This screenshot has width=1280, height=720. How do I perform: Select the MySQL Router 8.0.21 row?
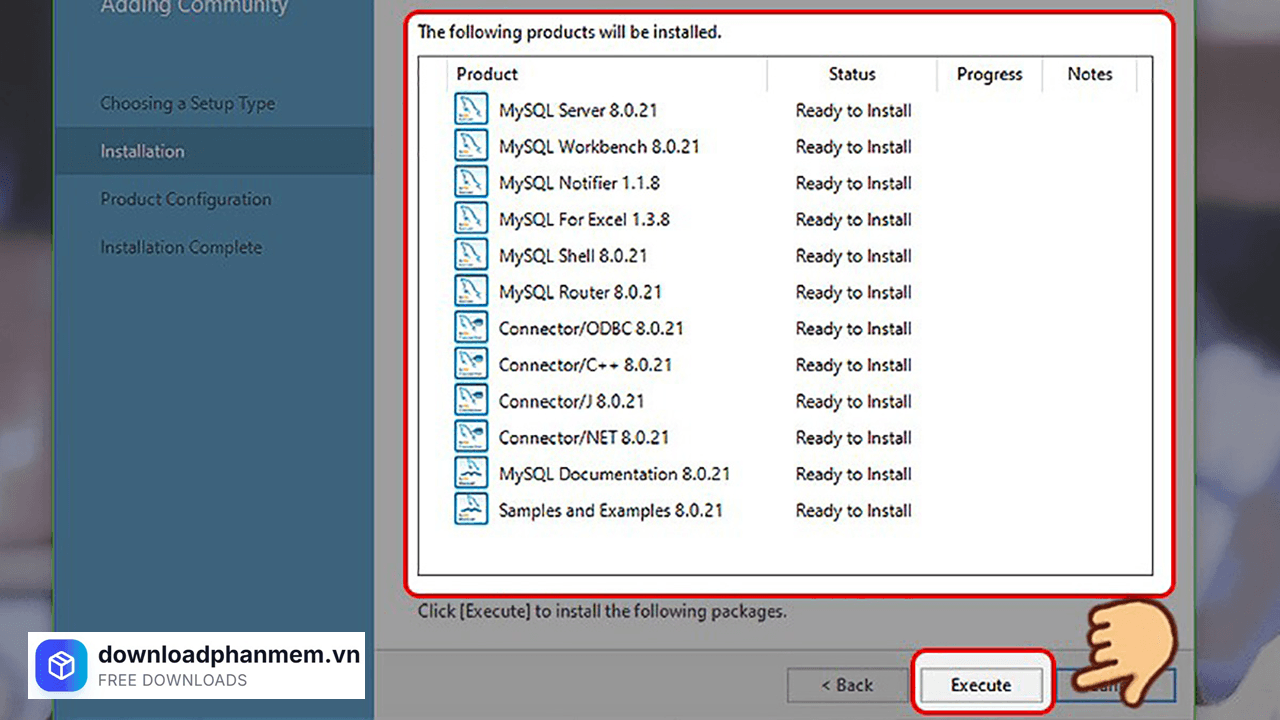point(580,292)
